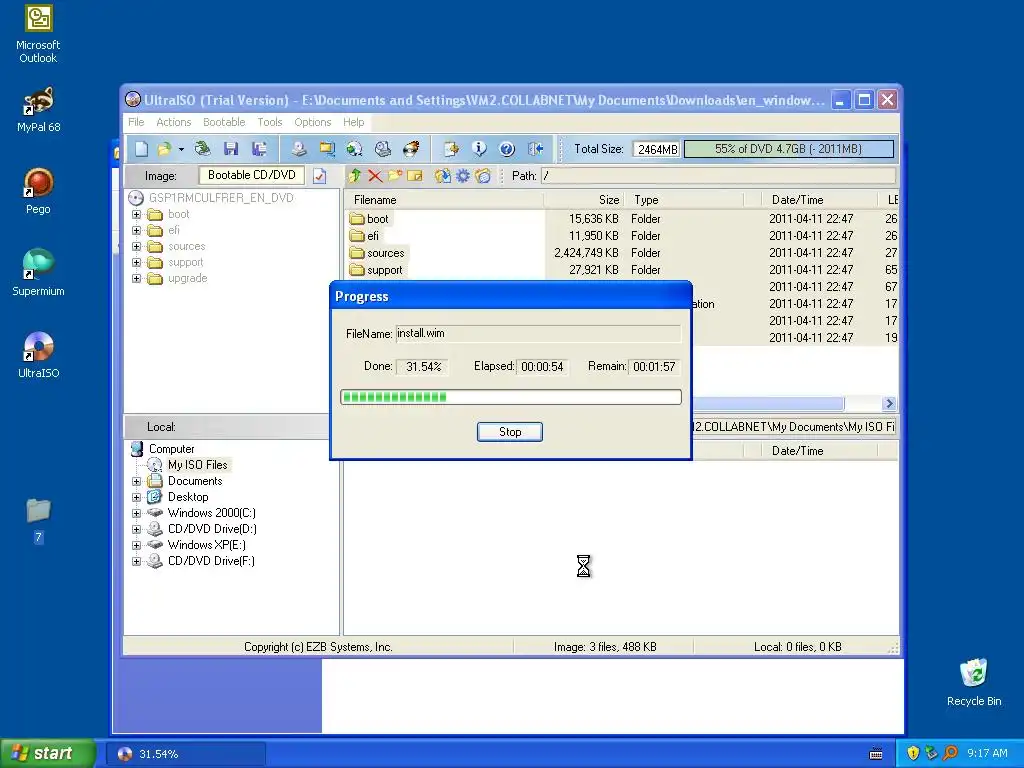Click the New Folder icon
The image size is (1024, 768).
click(x=394, y=176)
